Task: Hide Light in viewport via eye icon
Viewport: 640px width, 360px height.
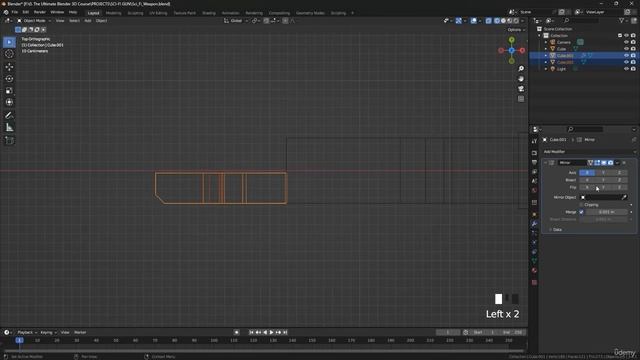Action: pyautogui.click(x=626, y=69)
